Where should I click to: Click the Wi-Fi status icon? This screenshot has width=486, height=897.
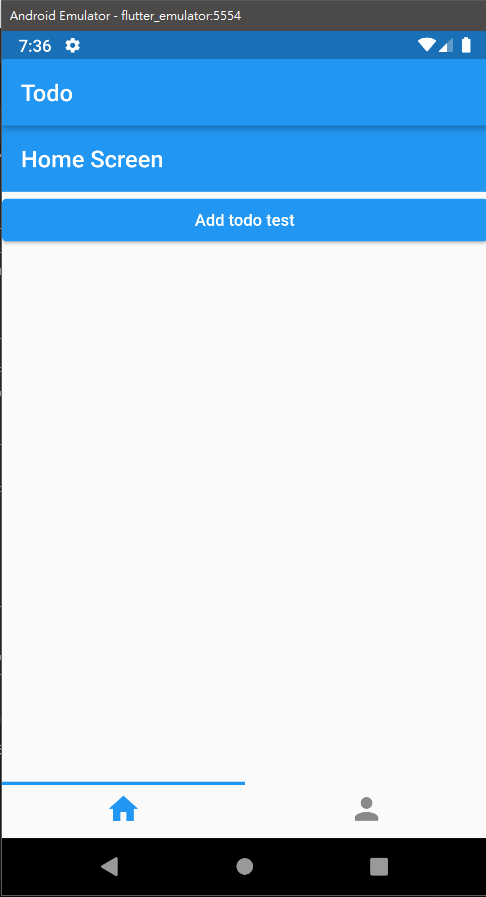click(427, 45)
